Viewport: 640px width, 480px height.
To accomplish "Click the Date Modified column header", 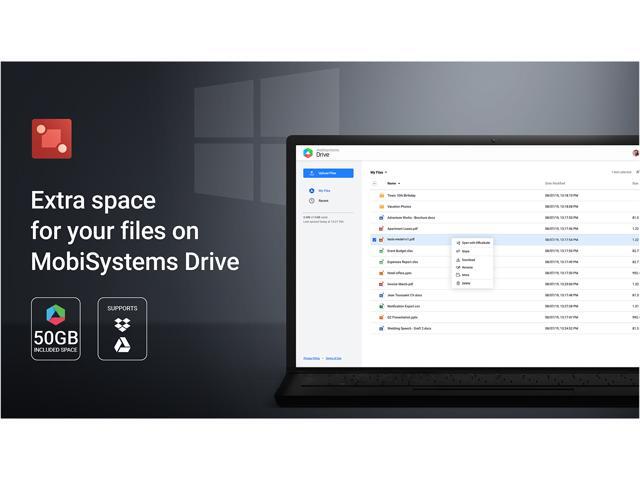I will point(555,183).
